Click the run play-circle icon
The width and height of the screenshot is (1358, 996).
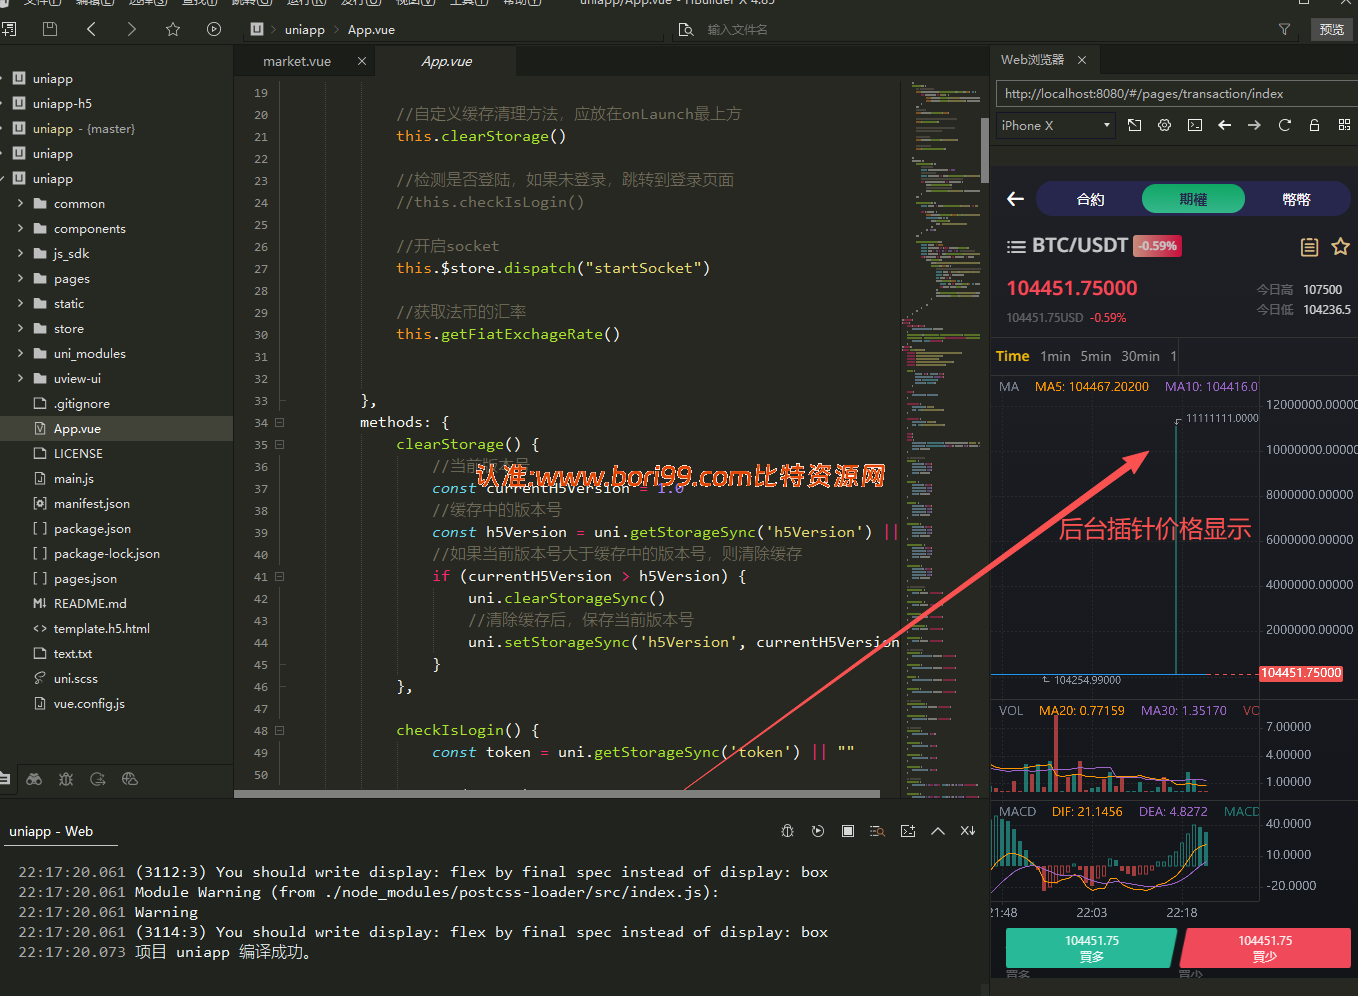pos(214,29)
